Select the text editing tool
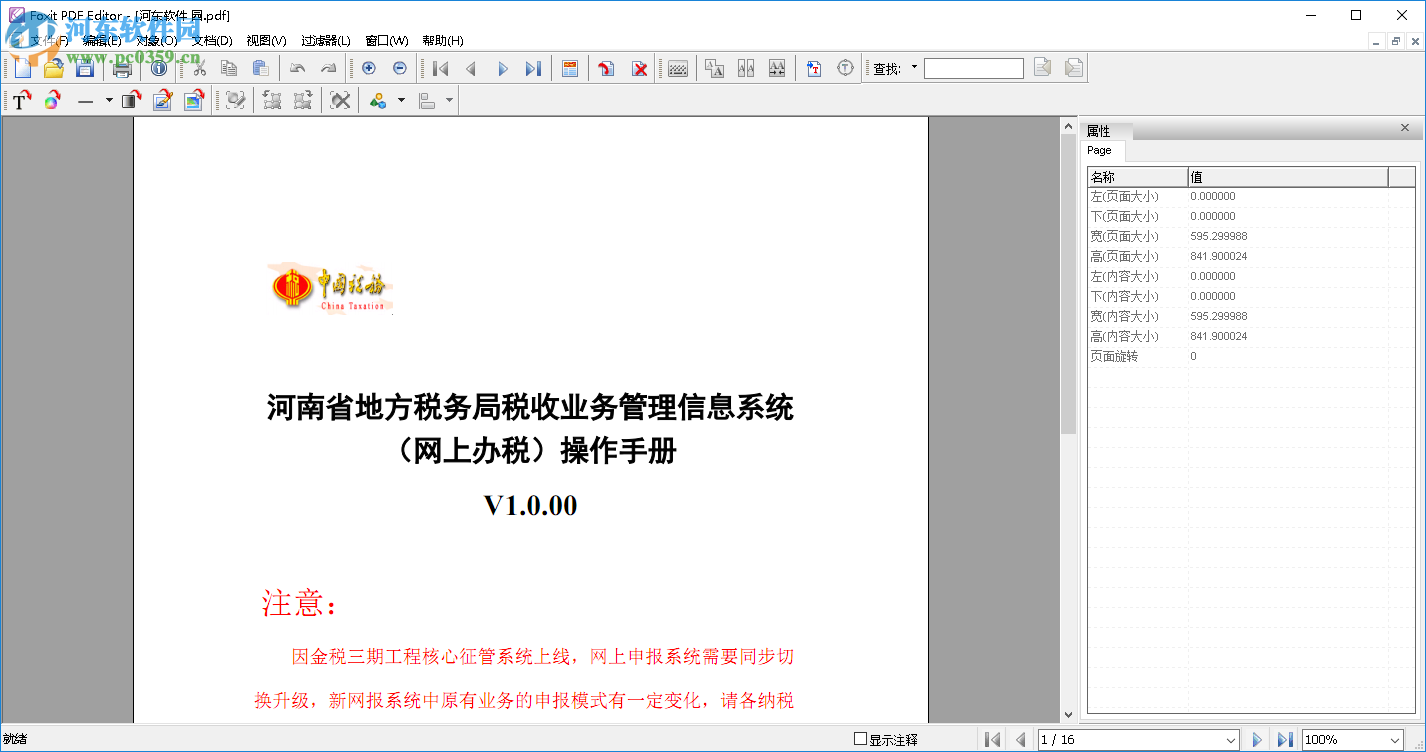This screenshot has width=1426, height=752. [20, 100]
